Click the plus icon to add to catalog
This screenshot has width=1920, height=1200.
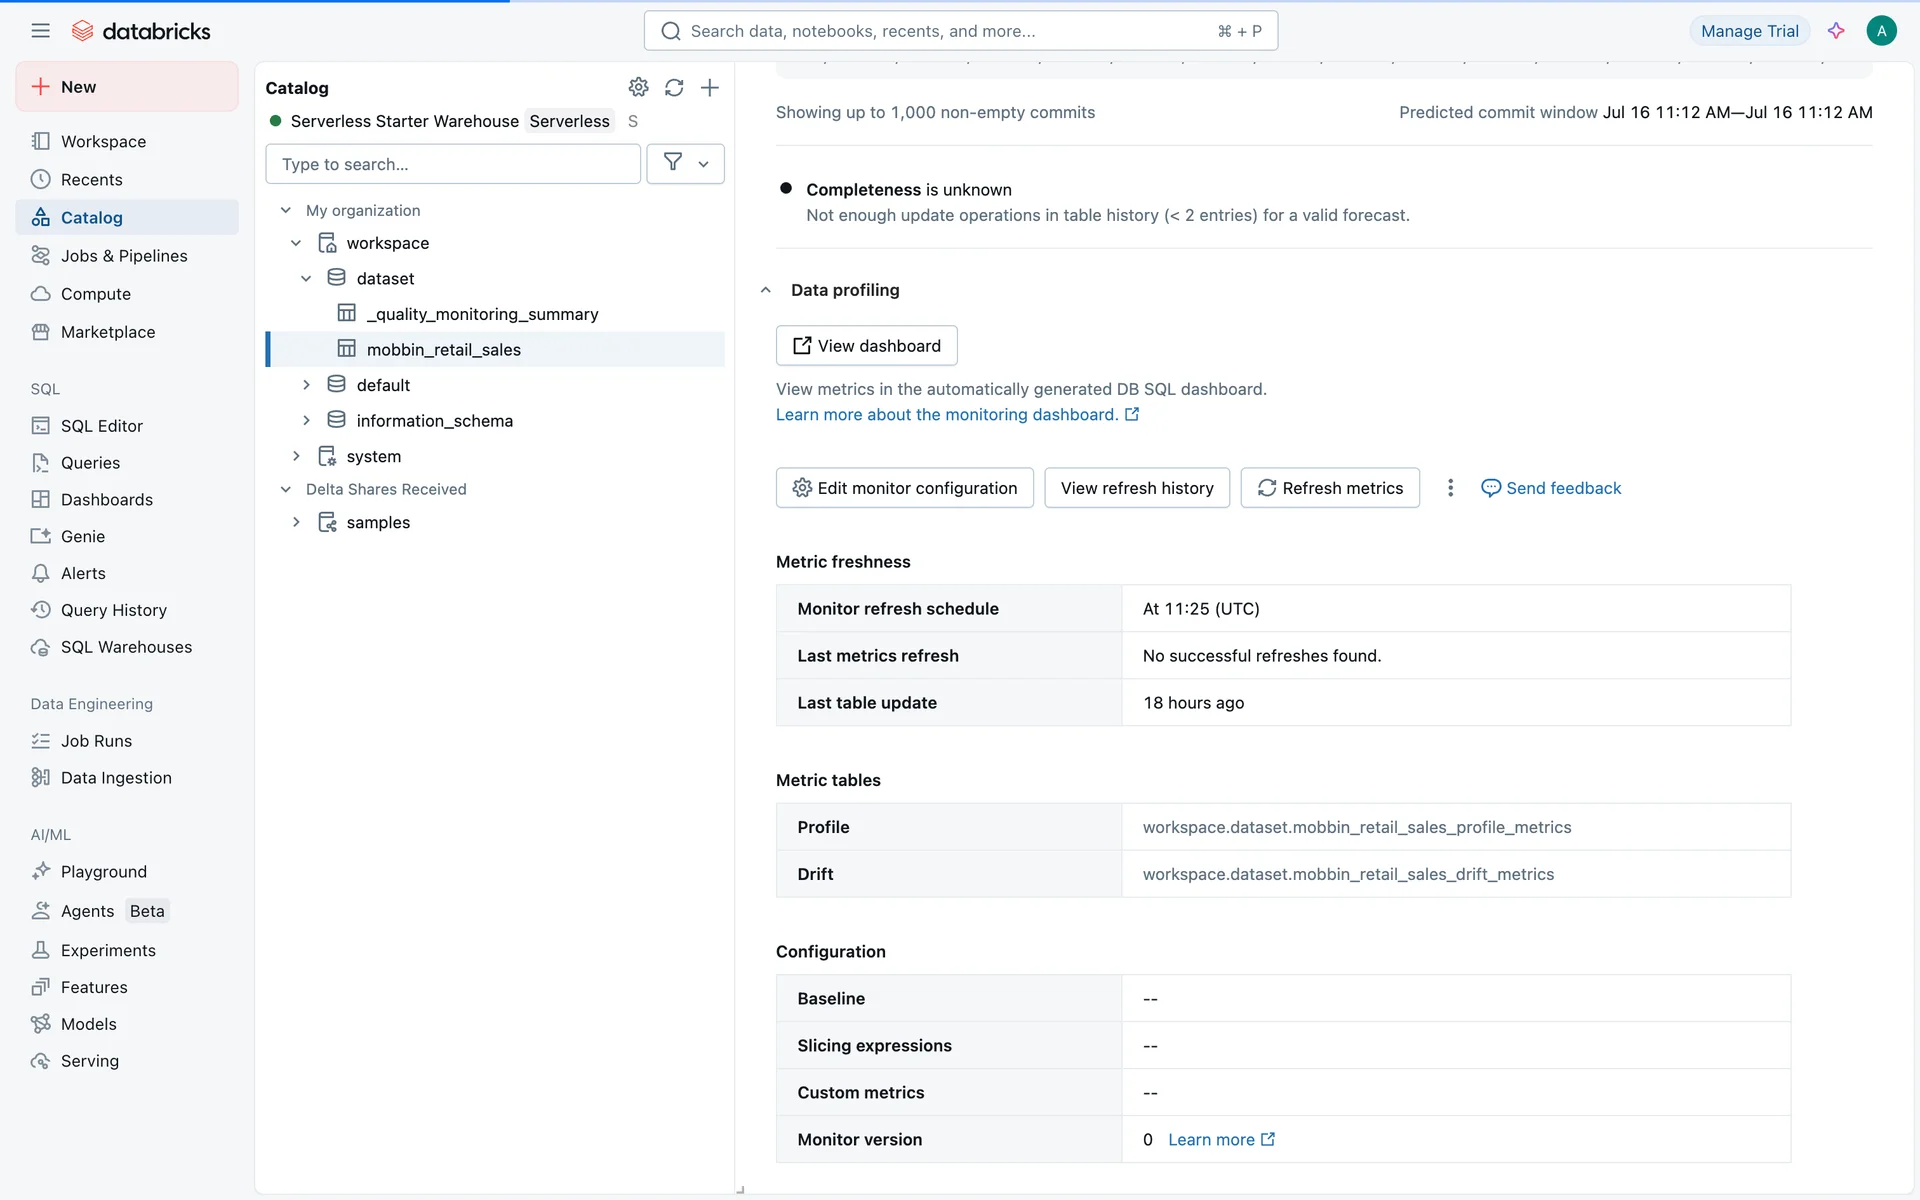[x=710, y=87]
